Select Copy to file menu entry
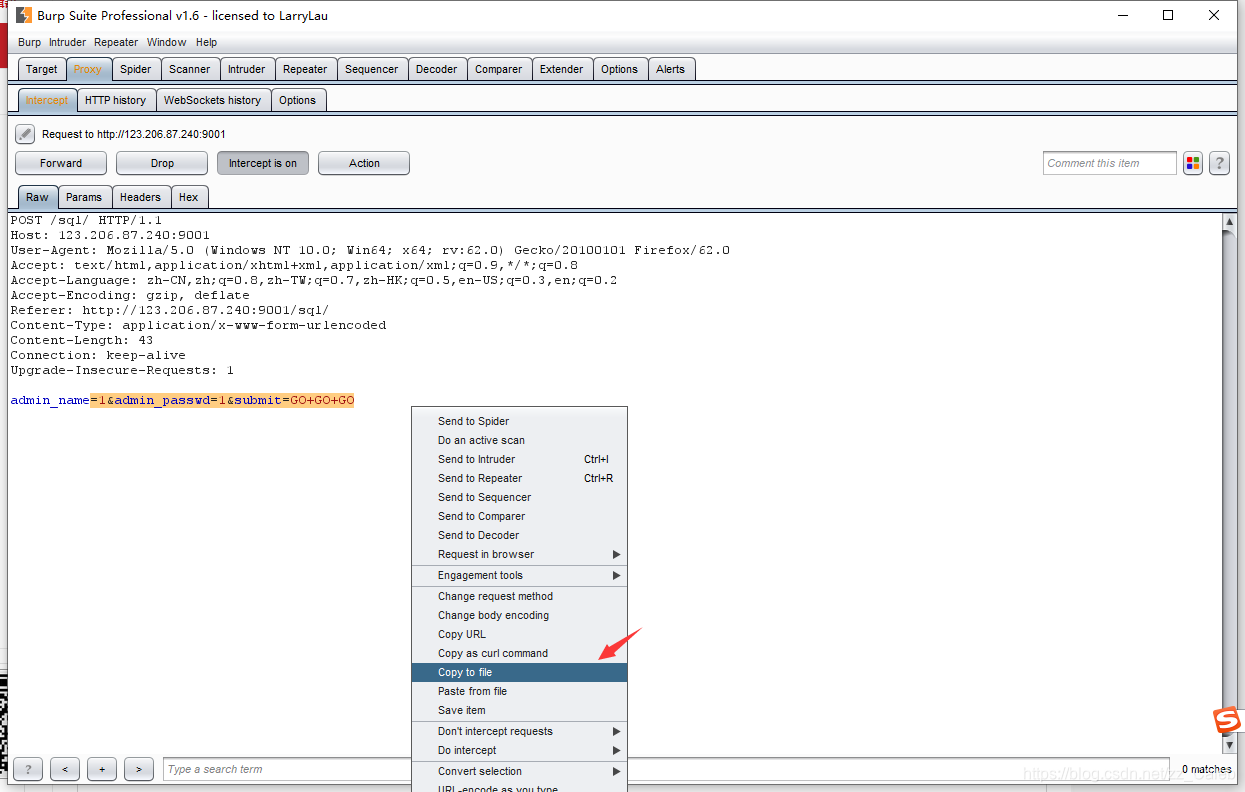This screenshot has width=1245, height=792. click(x=519, y=672)
